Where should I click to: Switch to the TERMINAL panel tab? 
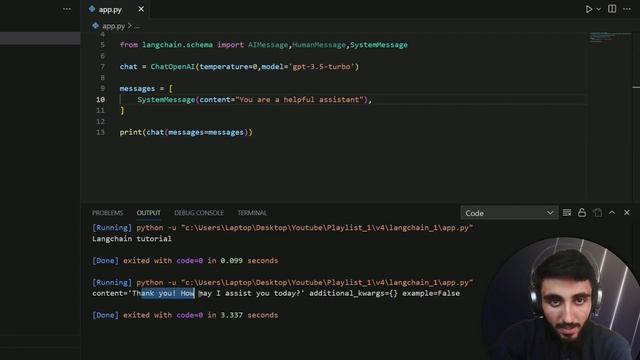[x=252, y=213]
